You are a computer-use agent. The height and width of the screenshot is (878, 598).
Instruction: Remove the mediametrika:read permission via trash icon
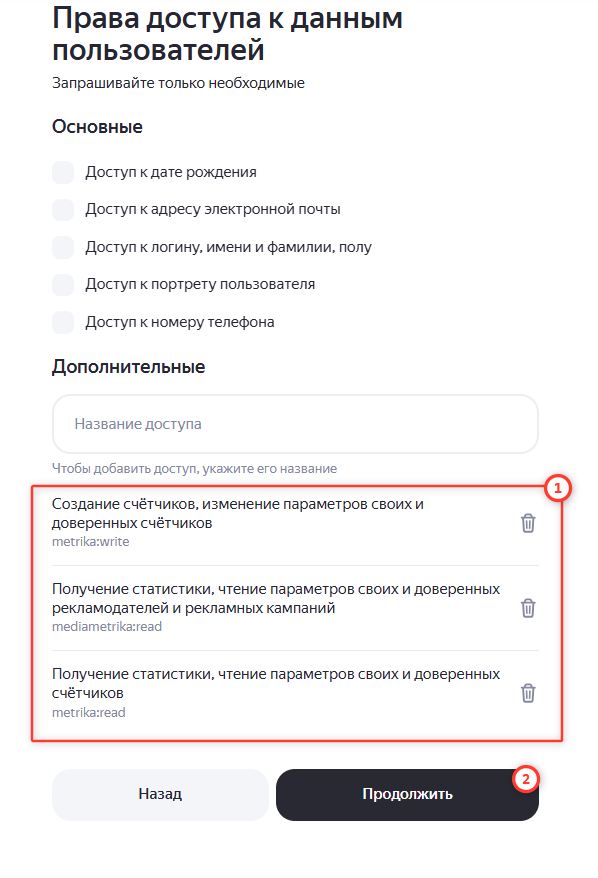pyautogui.click(x=527, y=607)
